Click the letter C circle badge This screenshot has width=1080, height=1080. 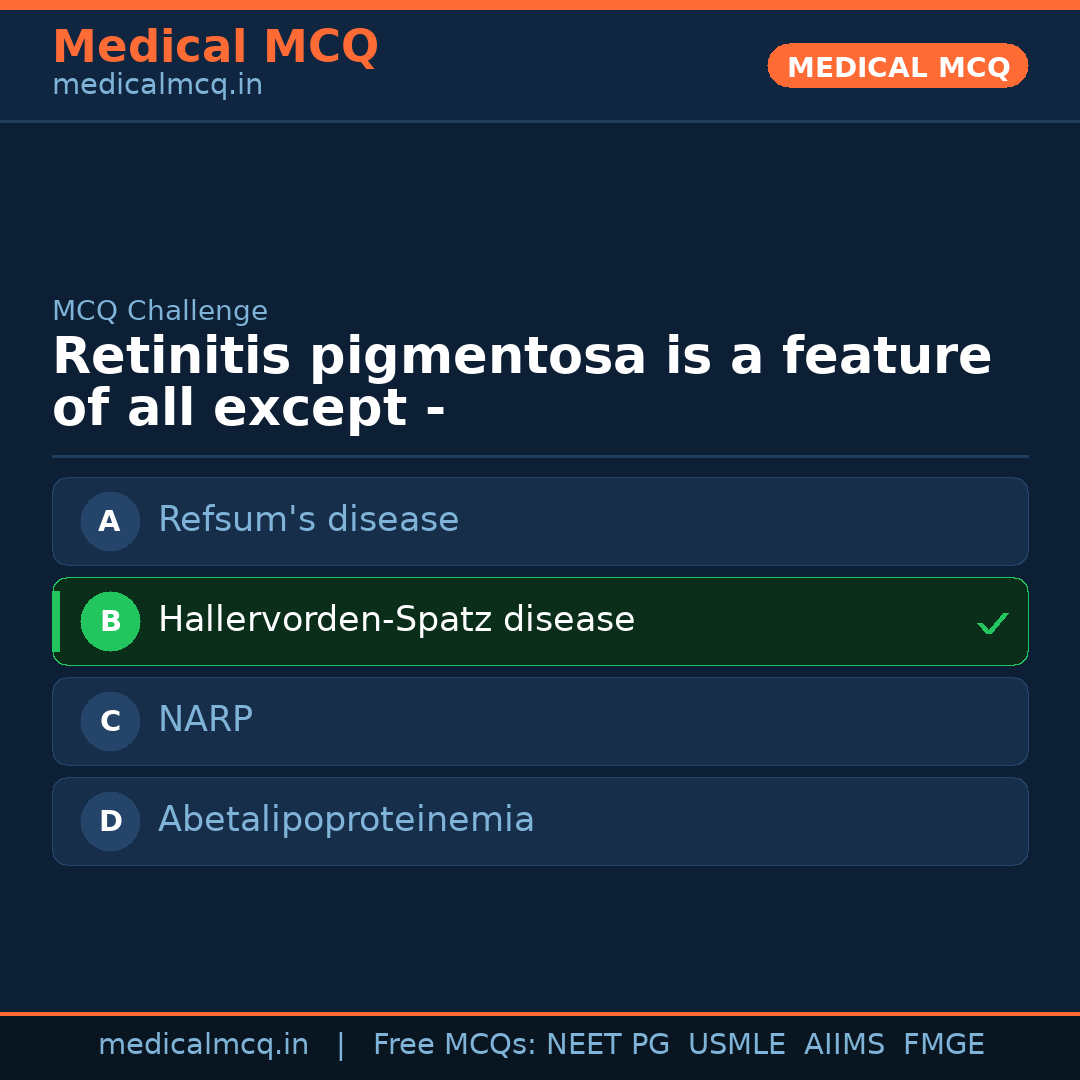(110, 721)
